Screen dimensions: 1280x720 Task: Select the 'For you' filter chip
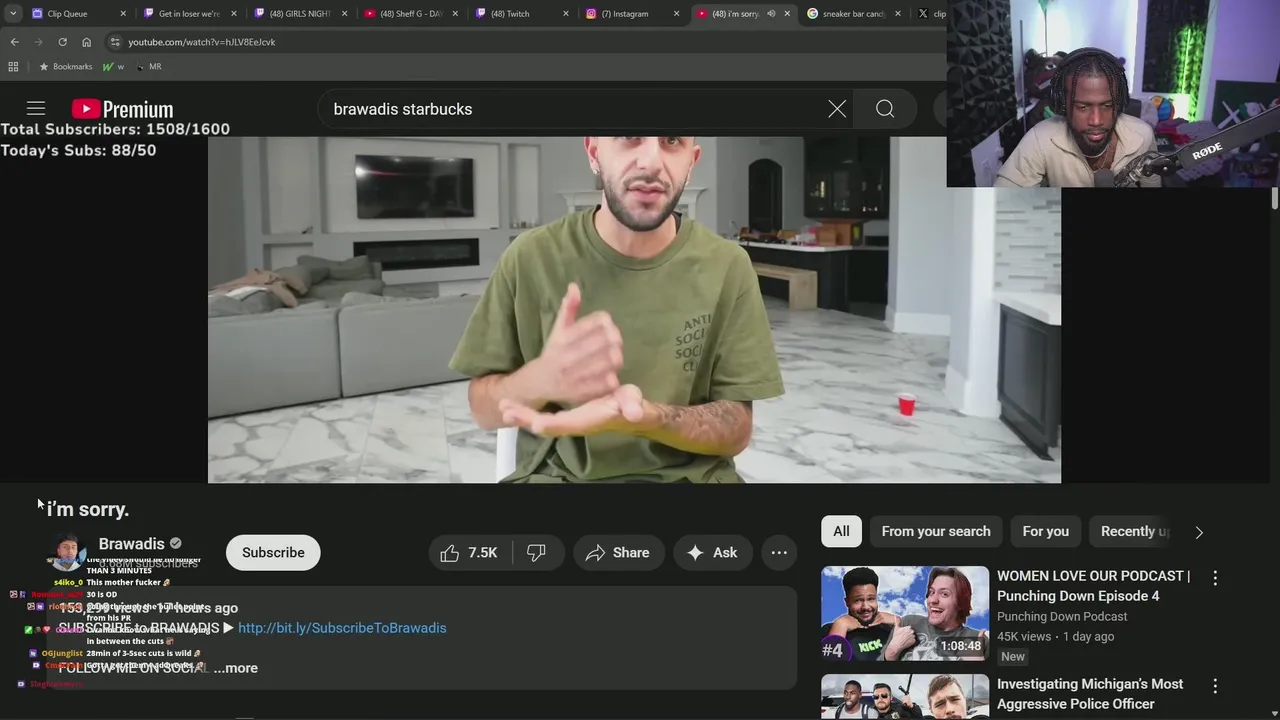click(x=1045, y=532)
